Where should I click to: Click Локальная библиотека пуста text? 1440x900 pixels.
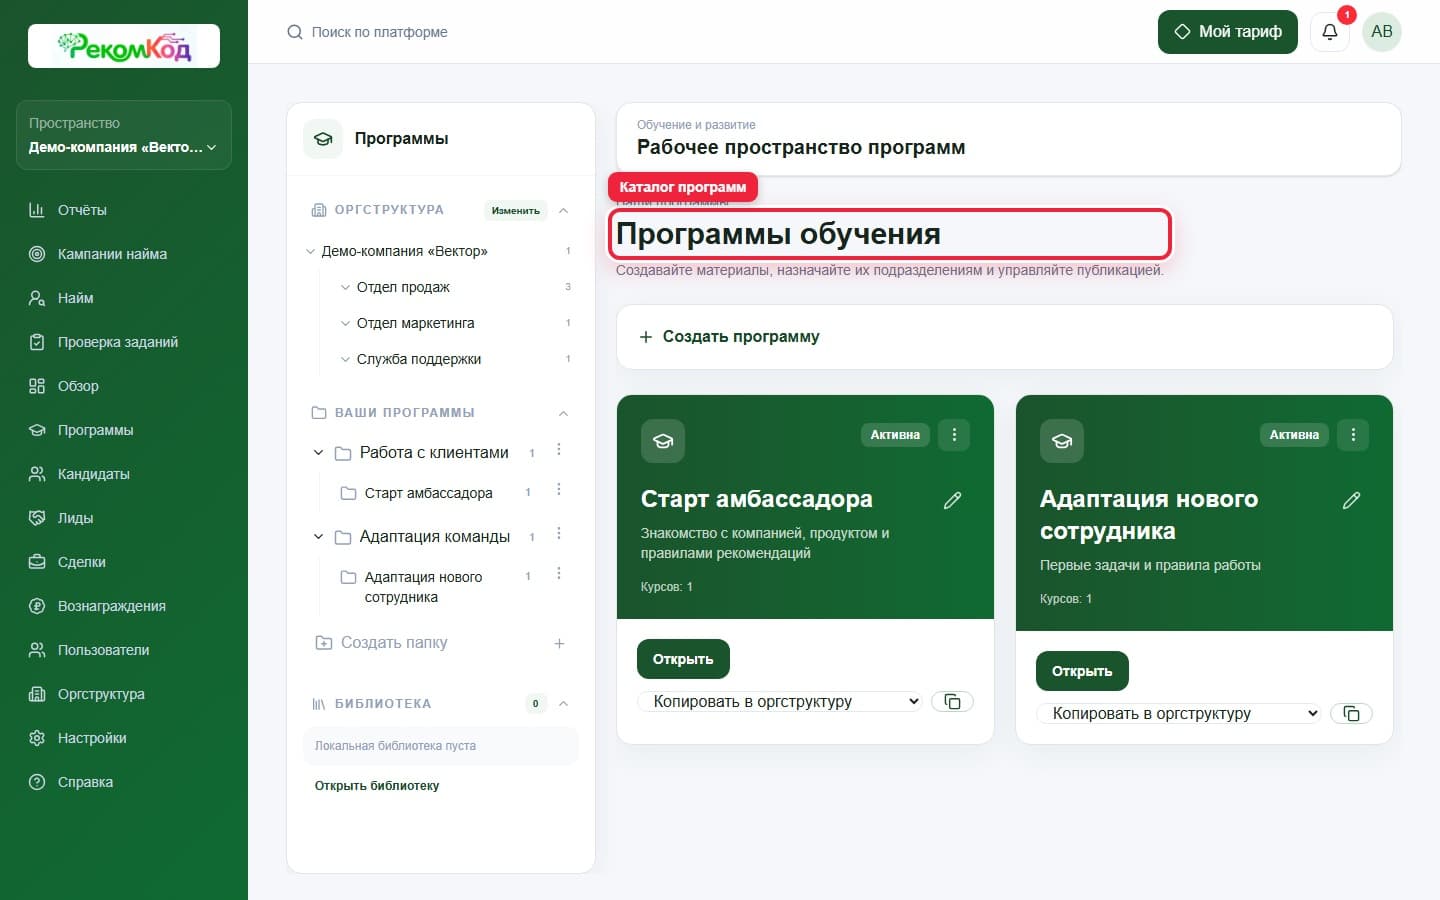(395, 746)
